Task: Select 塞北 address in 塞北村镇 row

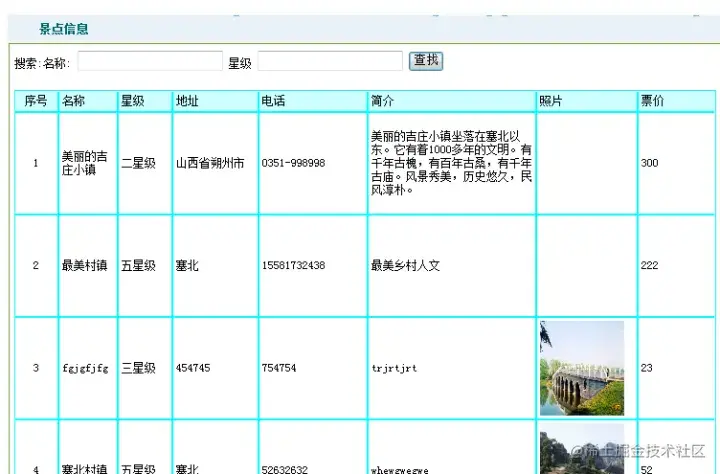Action: 187,469
